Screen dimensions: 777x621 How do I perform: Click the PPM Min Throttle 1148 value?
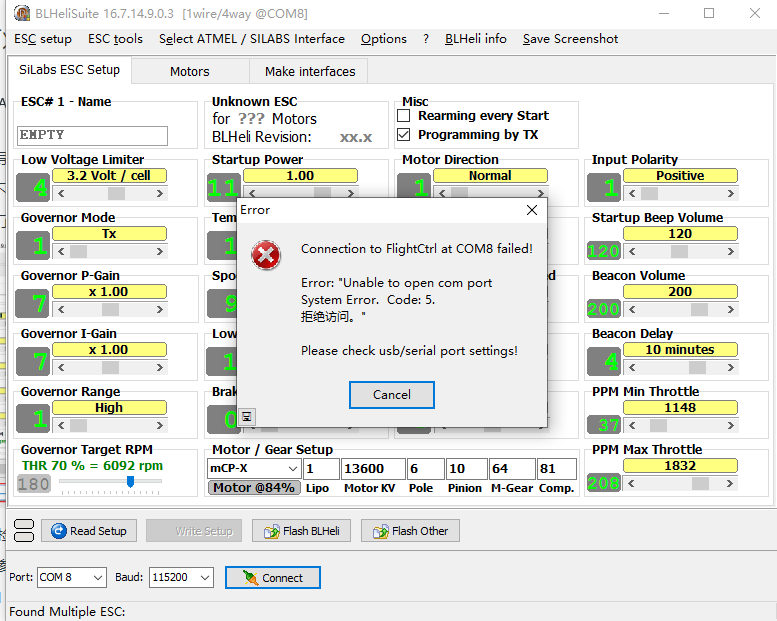(680, 408)
